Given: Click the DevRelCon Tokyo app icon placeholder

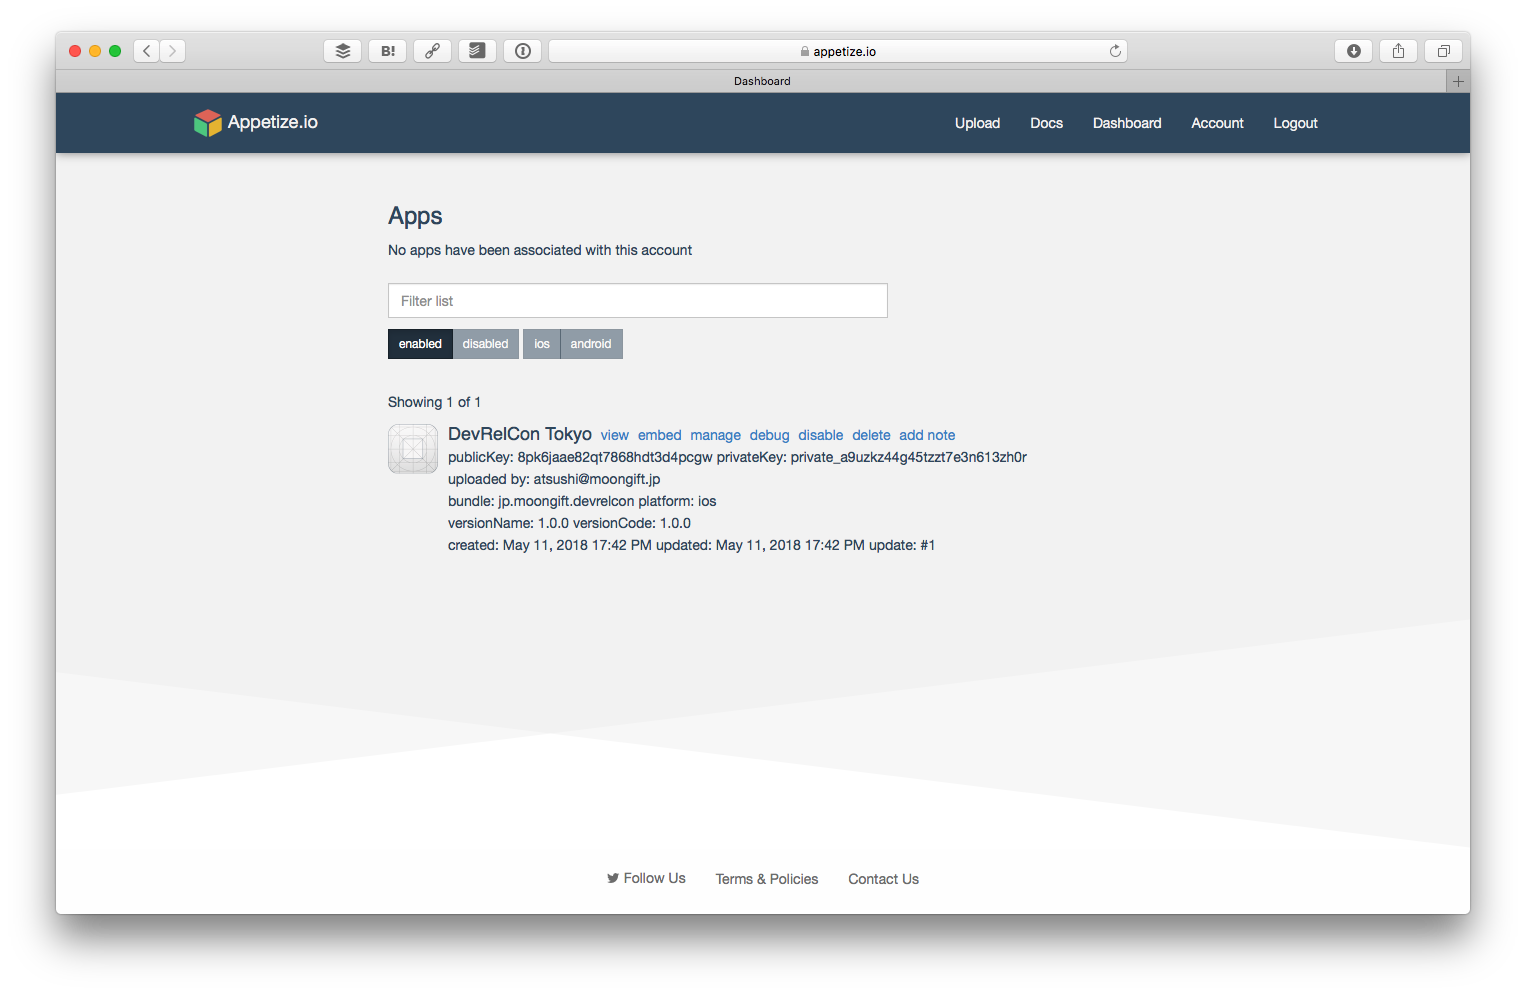Looking at the screenshot, I should [413, 449].
